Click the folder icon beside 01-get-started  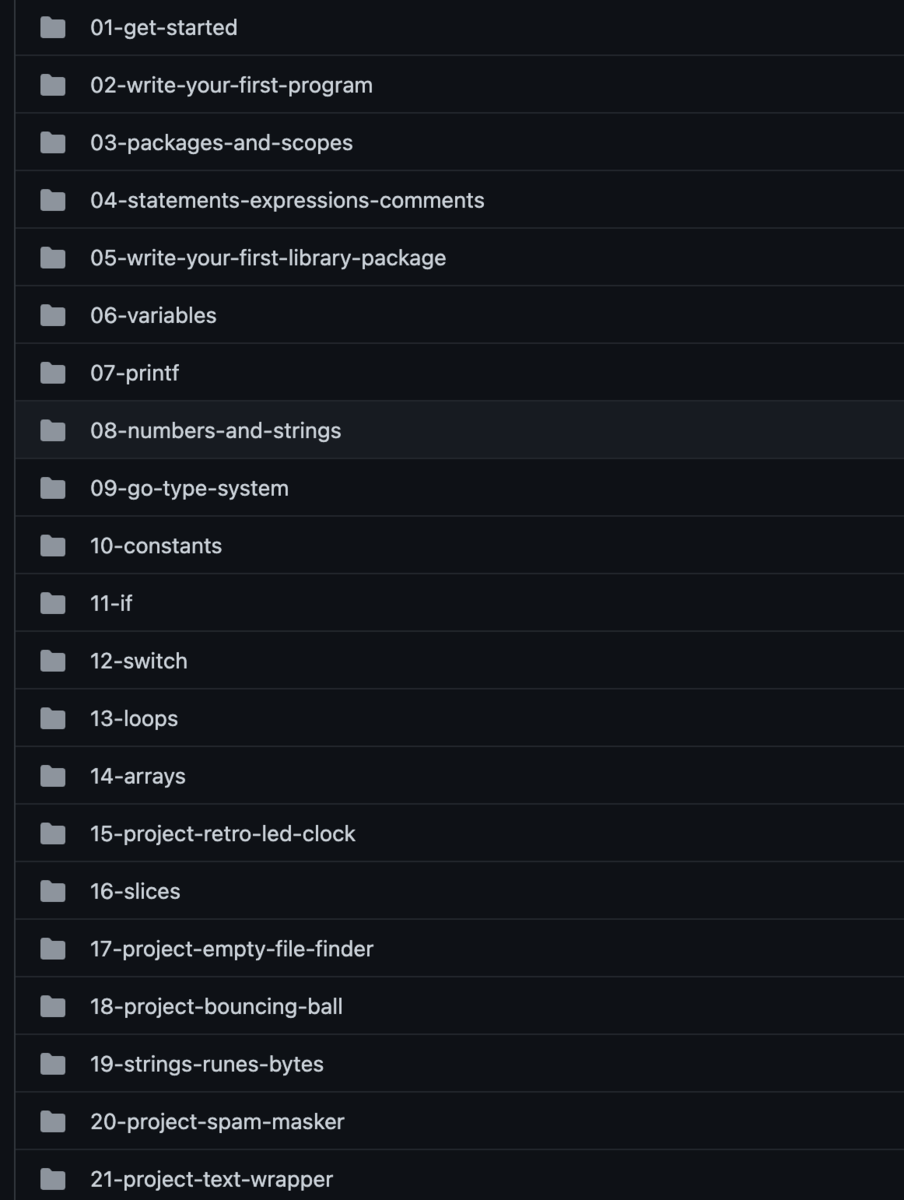pyautogui.click(x=52, y=28)
